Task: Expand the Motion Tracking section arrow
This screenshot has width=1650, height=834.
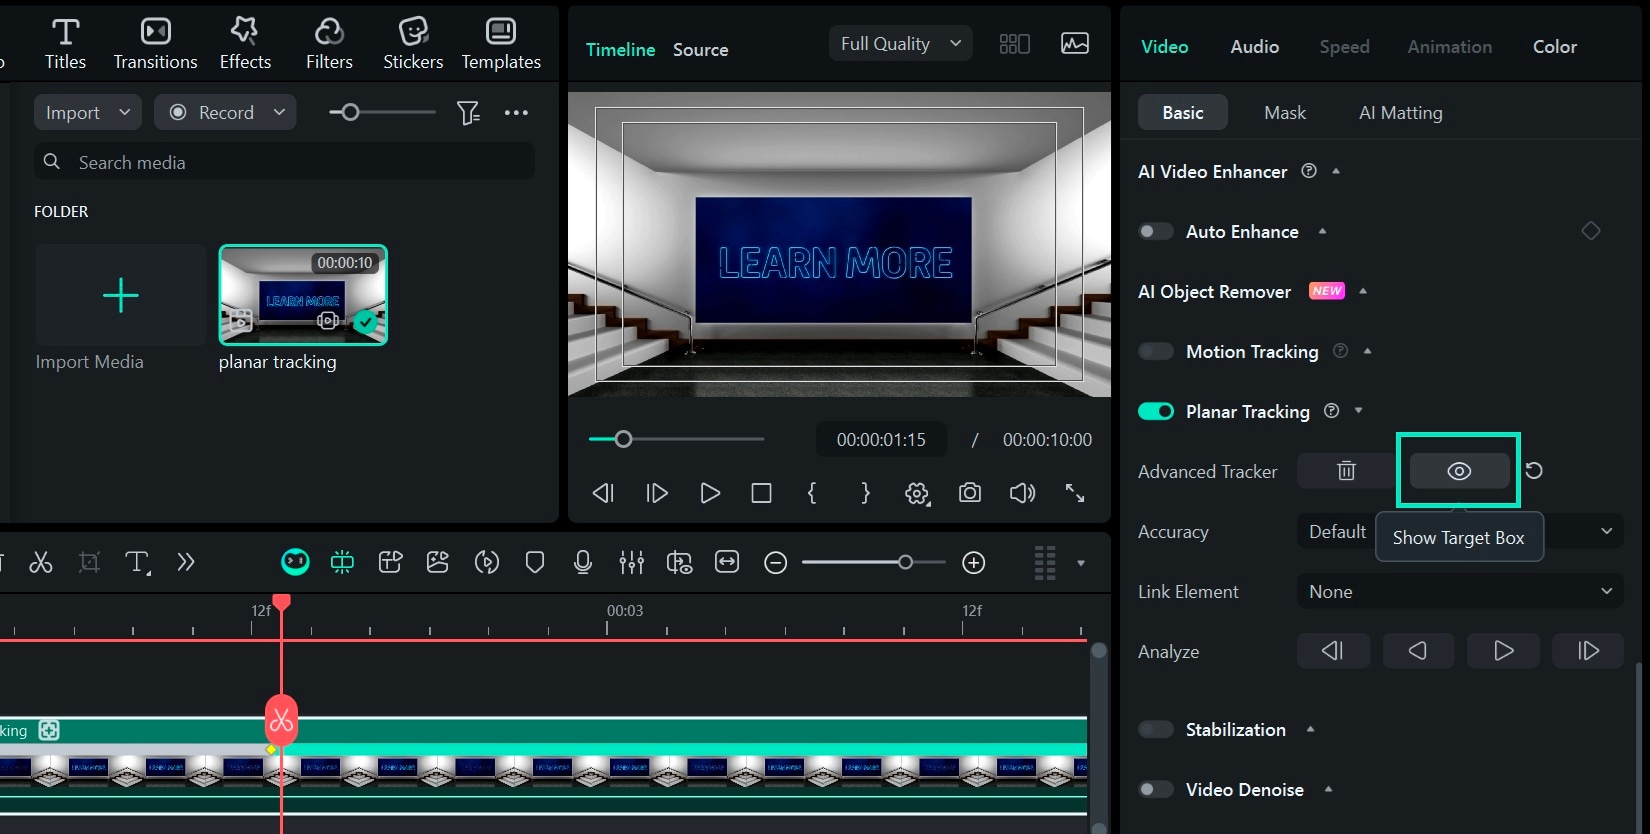Action: point(1367,351)
